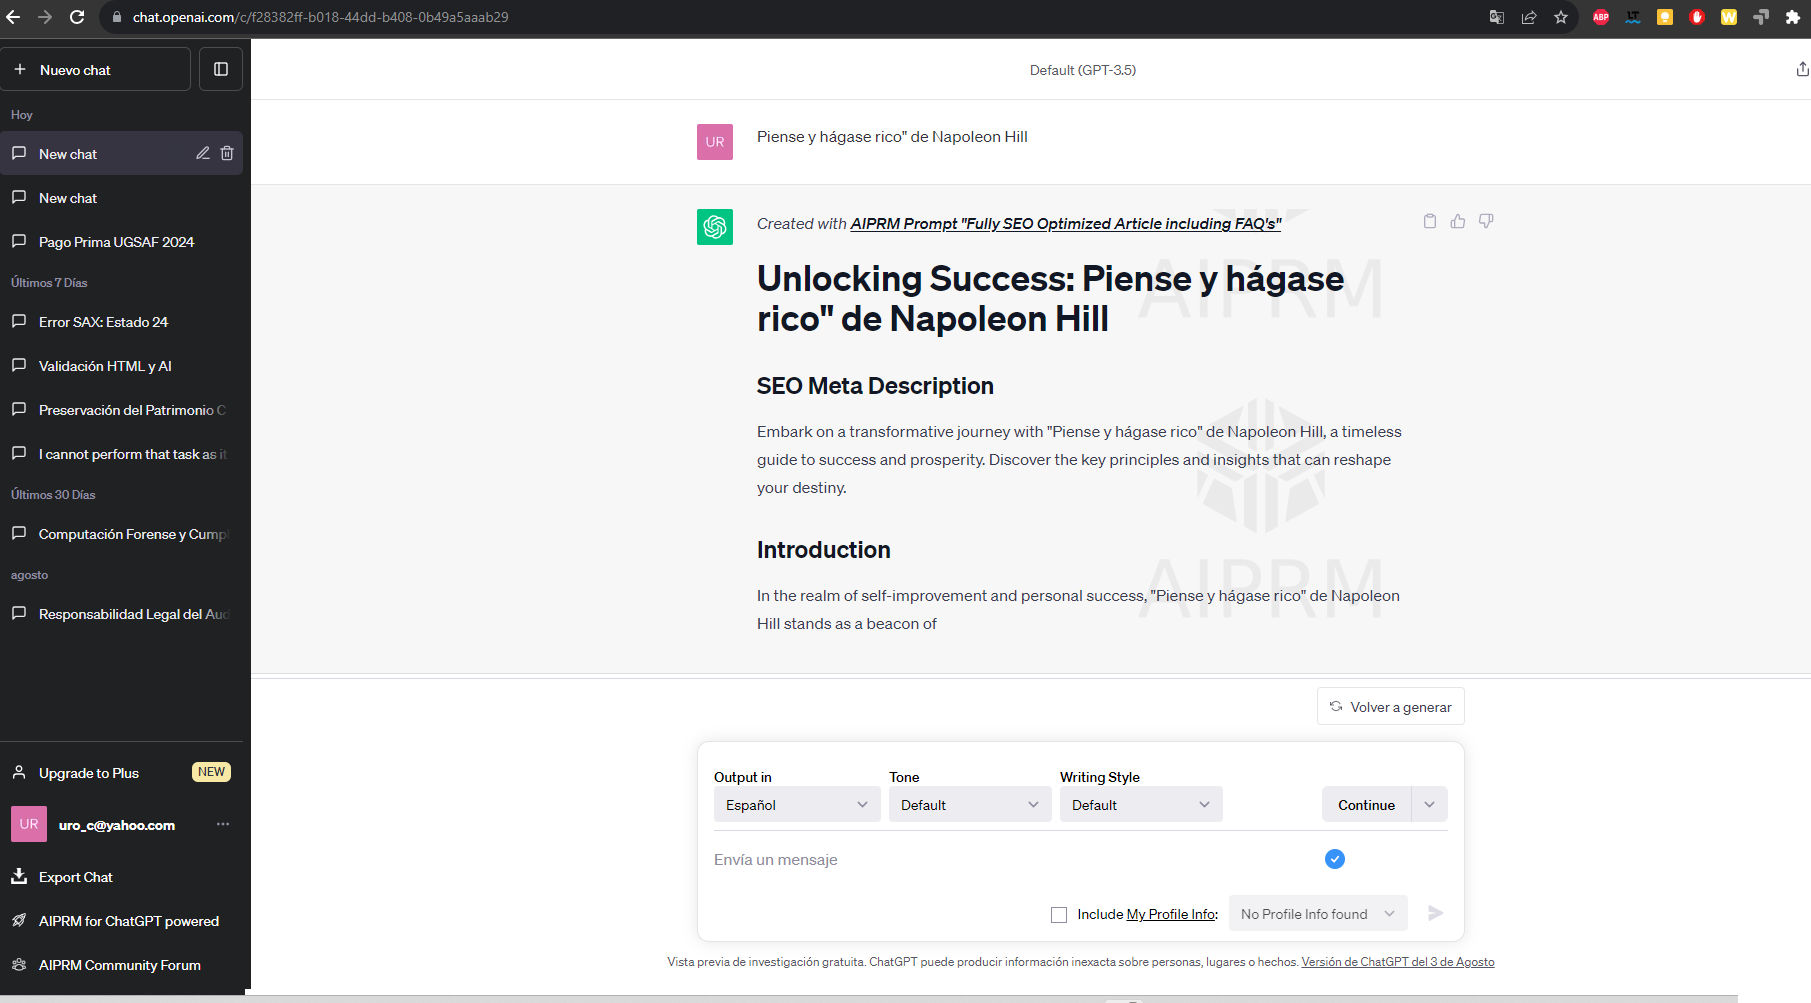Image resolution: width=1811 pixels, height=1003 pixels.
Task: Open the Output in Español dropdown
Action: point(796,805)
